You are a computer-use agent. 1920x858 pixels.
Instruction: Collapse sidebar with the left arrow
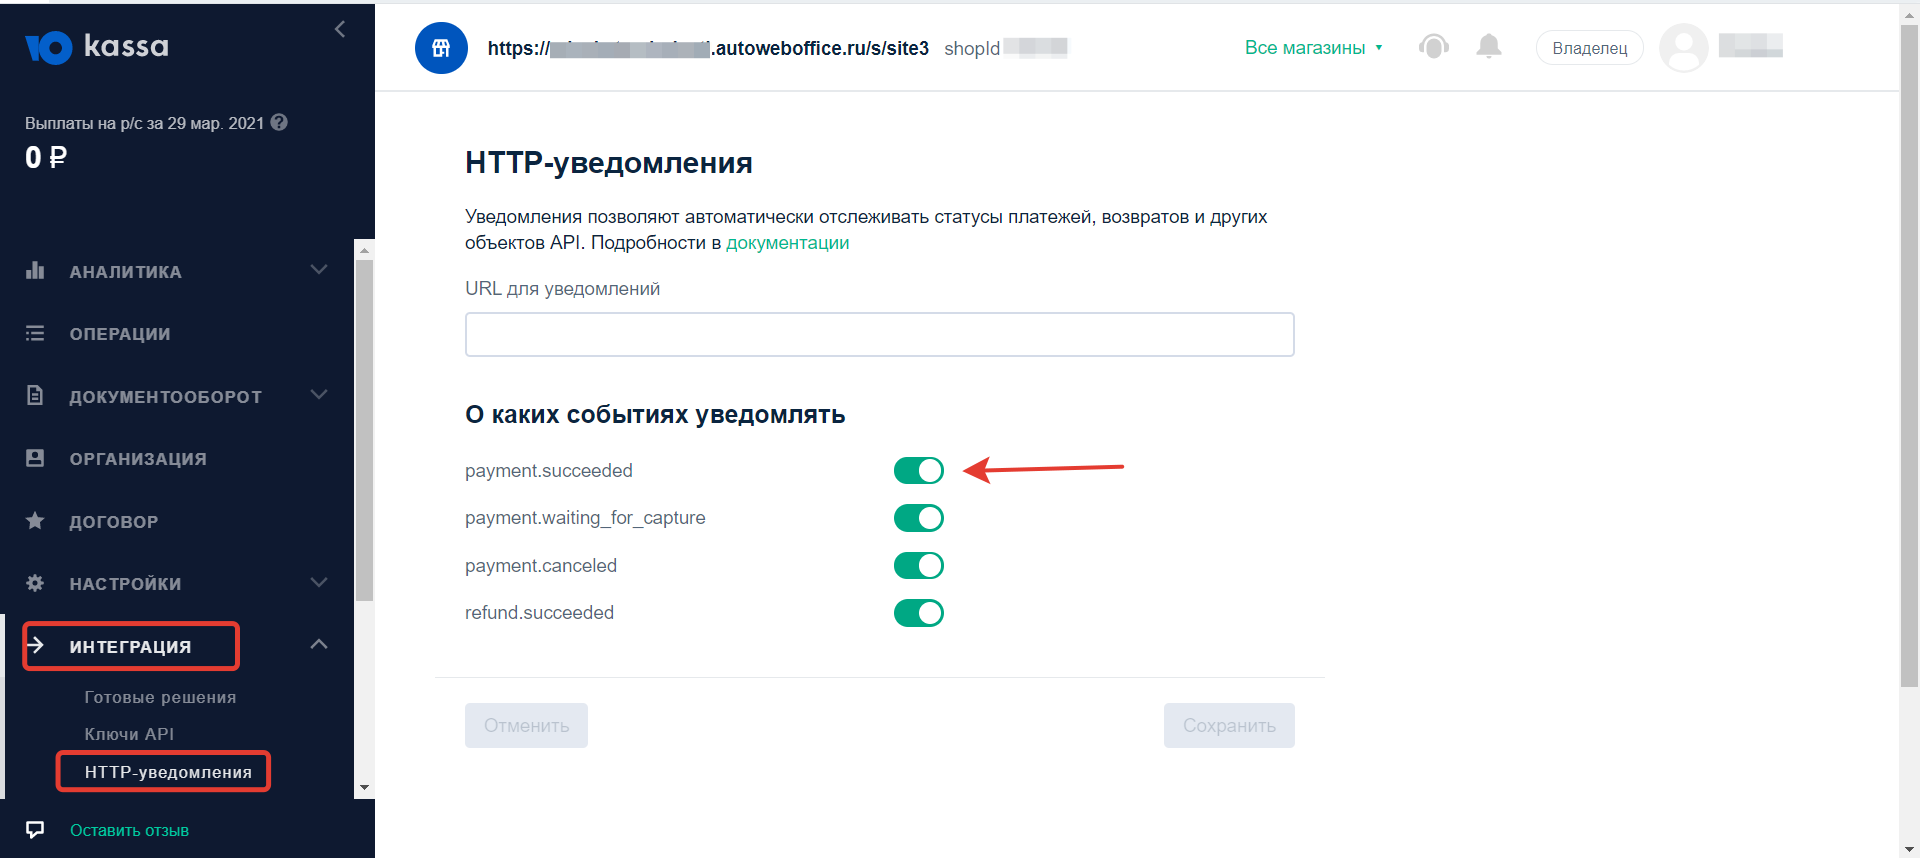[x=340, y=29]
